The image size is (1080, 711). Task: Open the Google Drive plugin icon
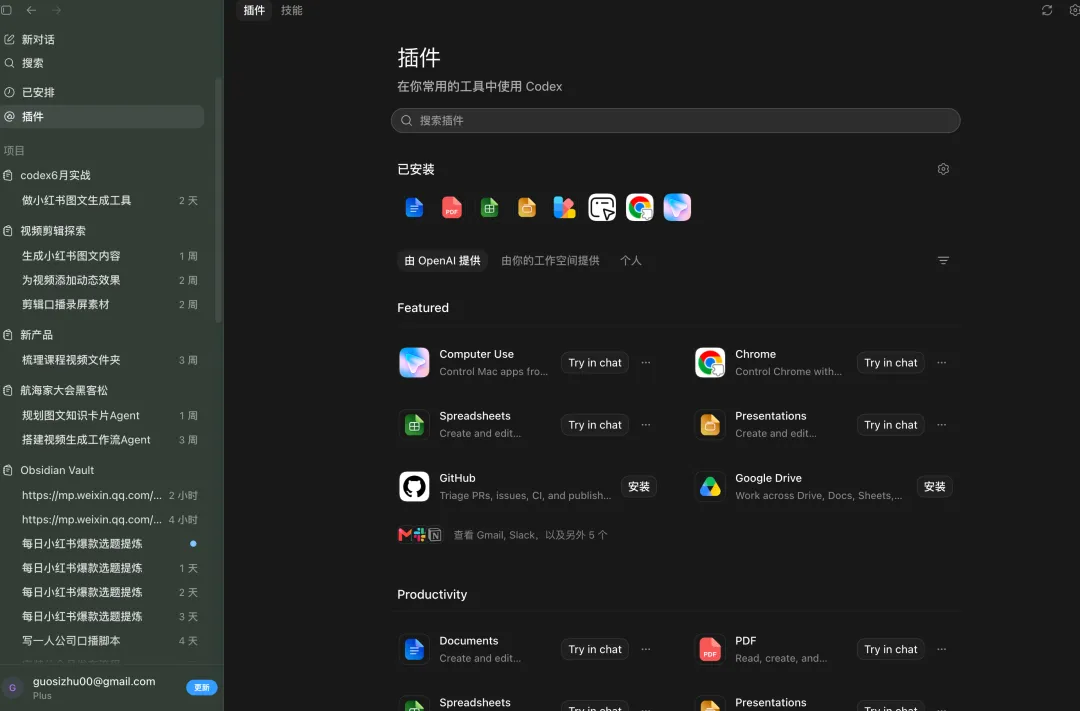pyautogui.click(x=710, y=486)
